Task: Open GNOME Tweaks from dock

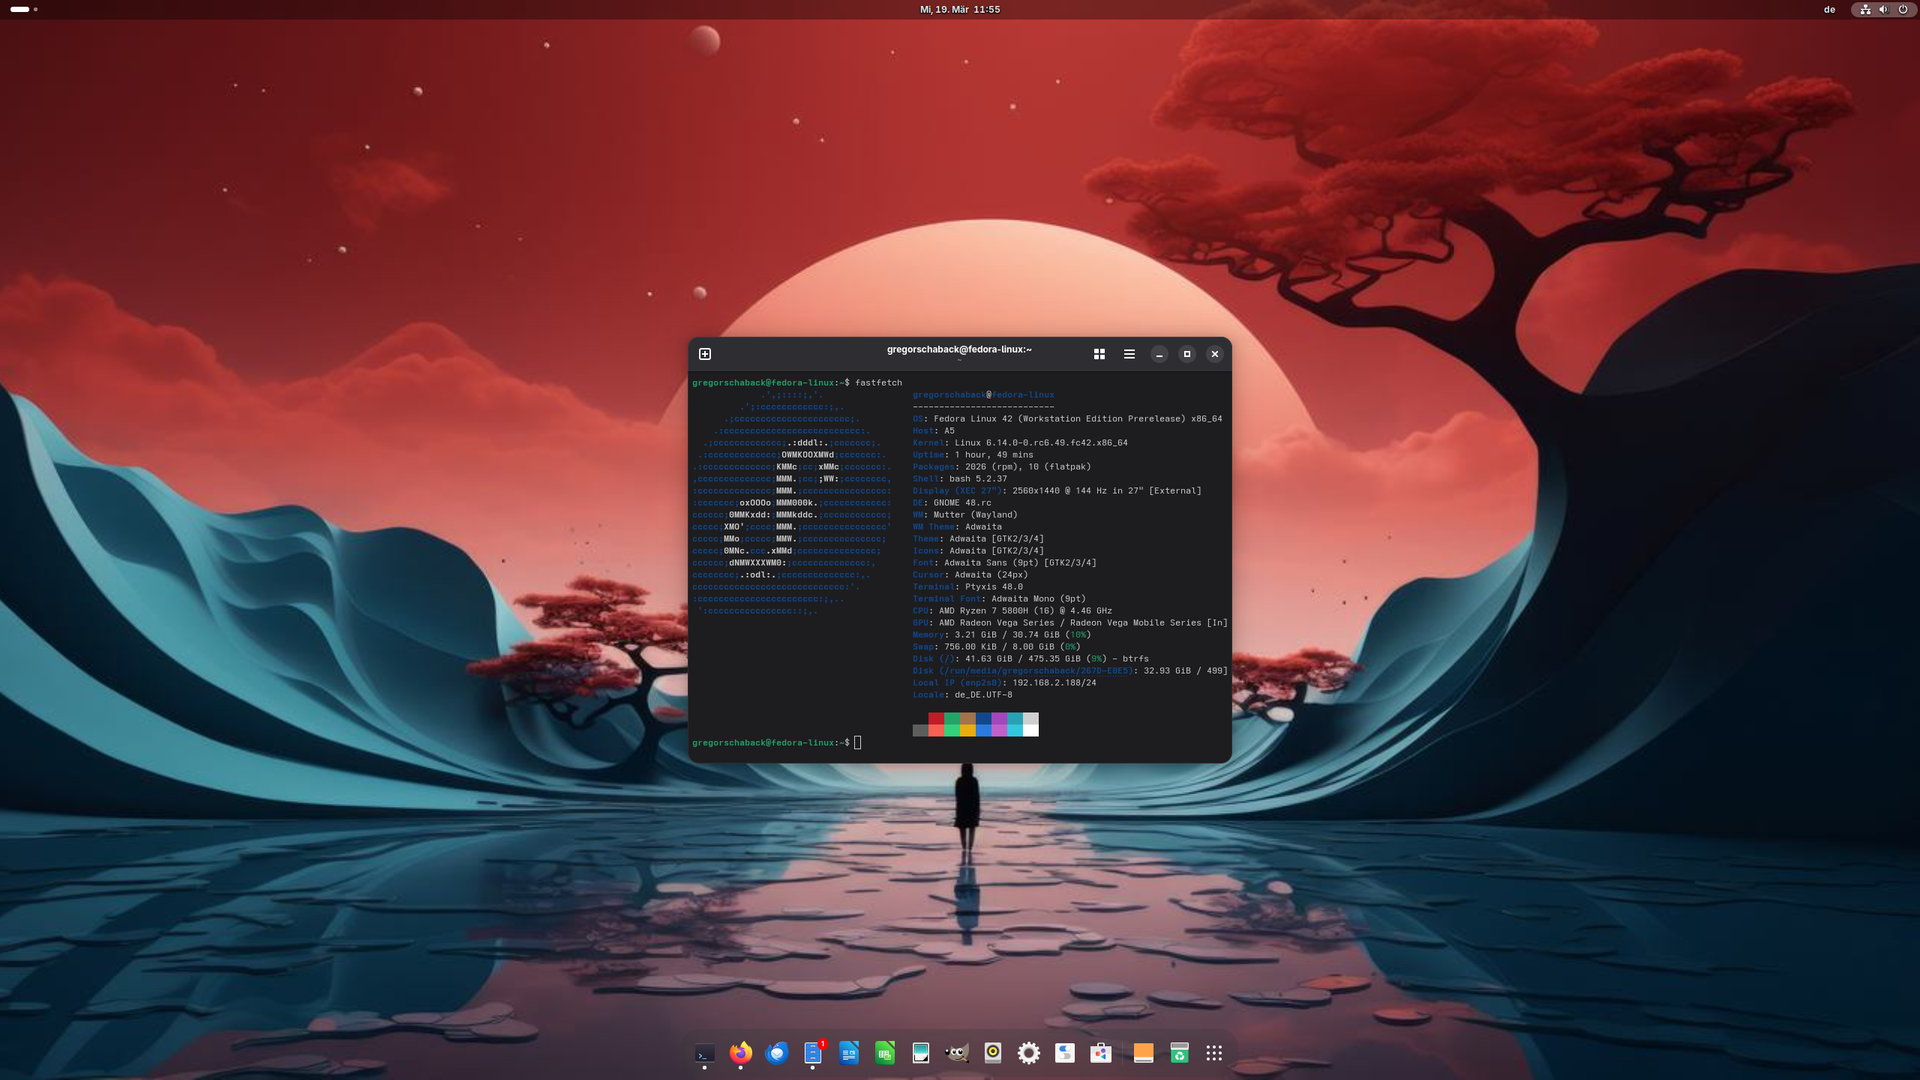Action: click(1065, 1053)
